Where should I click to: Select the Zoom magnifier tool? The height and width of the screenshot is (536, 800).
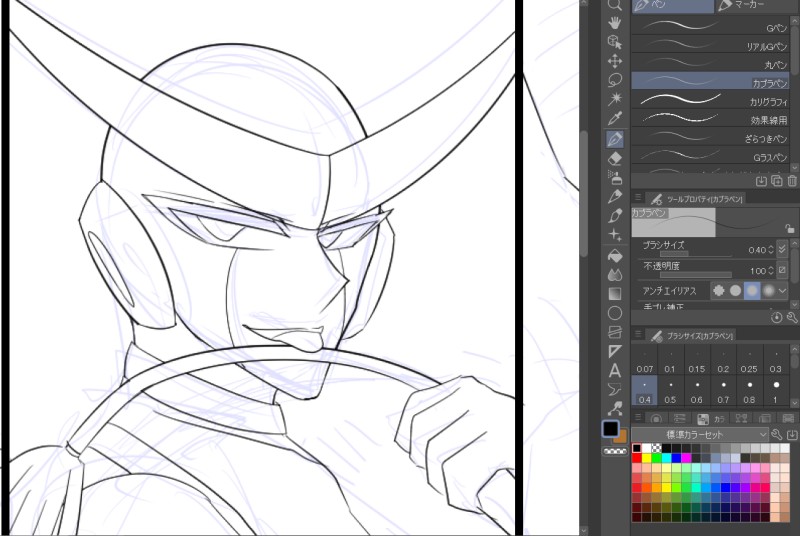pos(615,5)
